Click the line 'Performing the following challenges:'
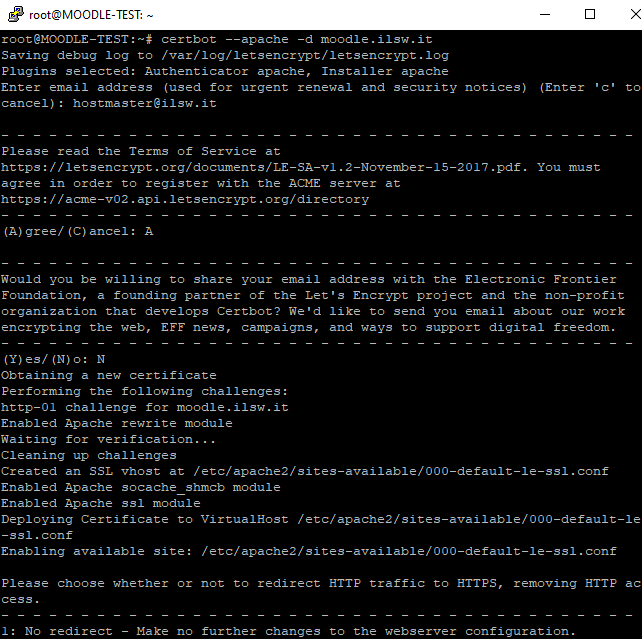Image resolution: width=643 pixels, height=639 pixels. coord(144,391)
